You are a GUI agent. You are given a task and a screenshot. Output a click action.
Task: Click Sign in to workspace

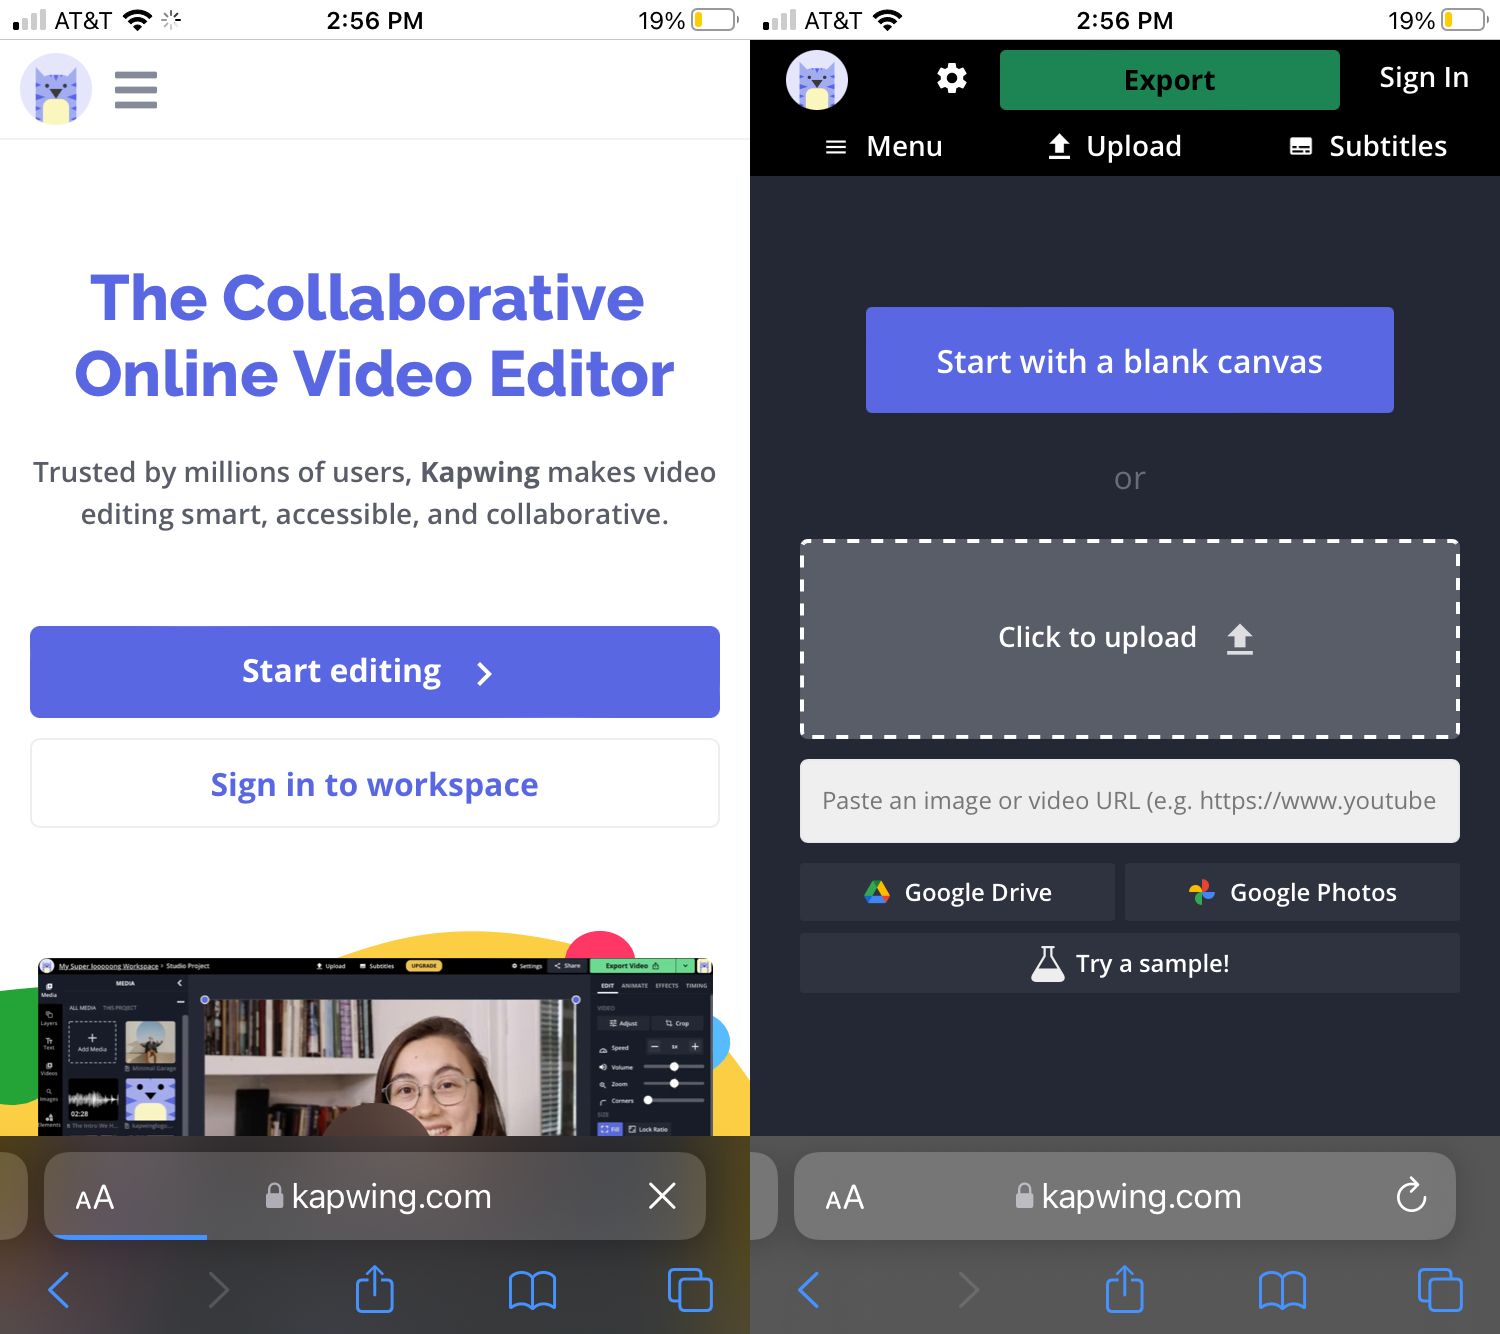point(374,784)
